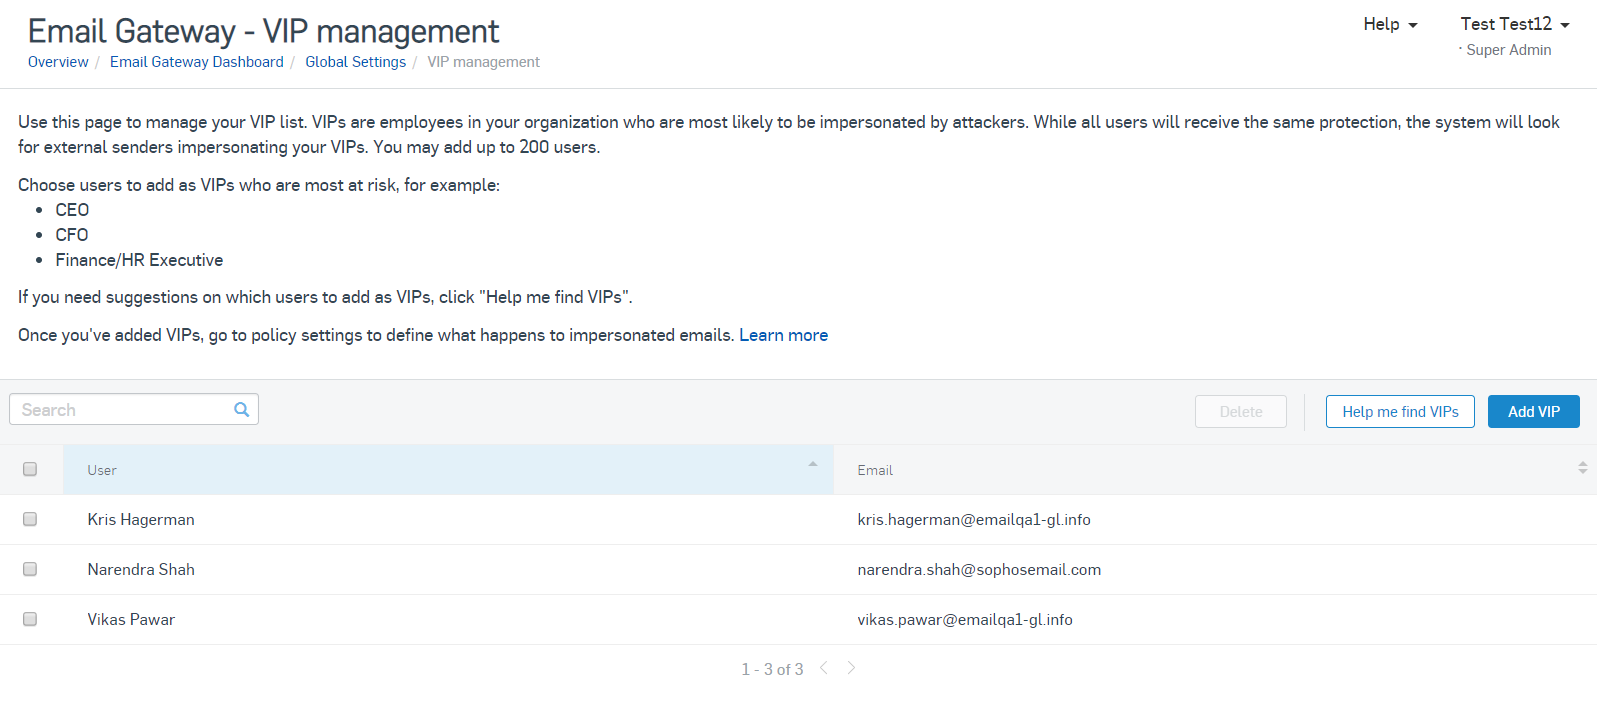Screen dimensions: 1597x720
Task: Go to next page arrow
Action: coord(851,668)
